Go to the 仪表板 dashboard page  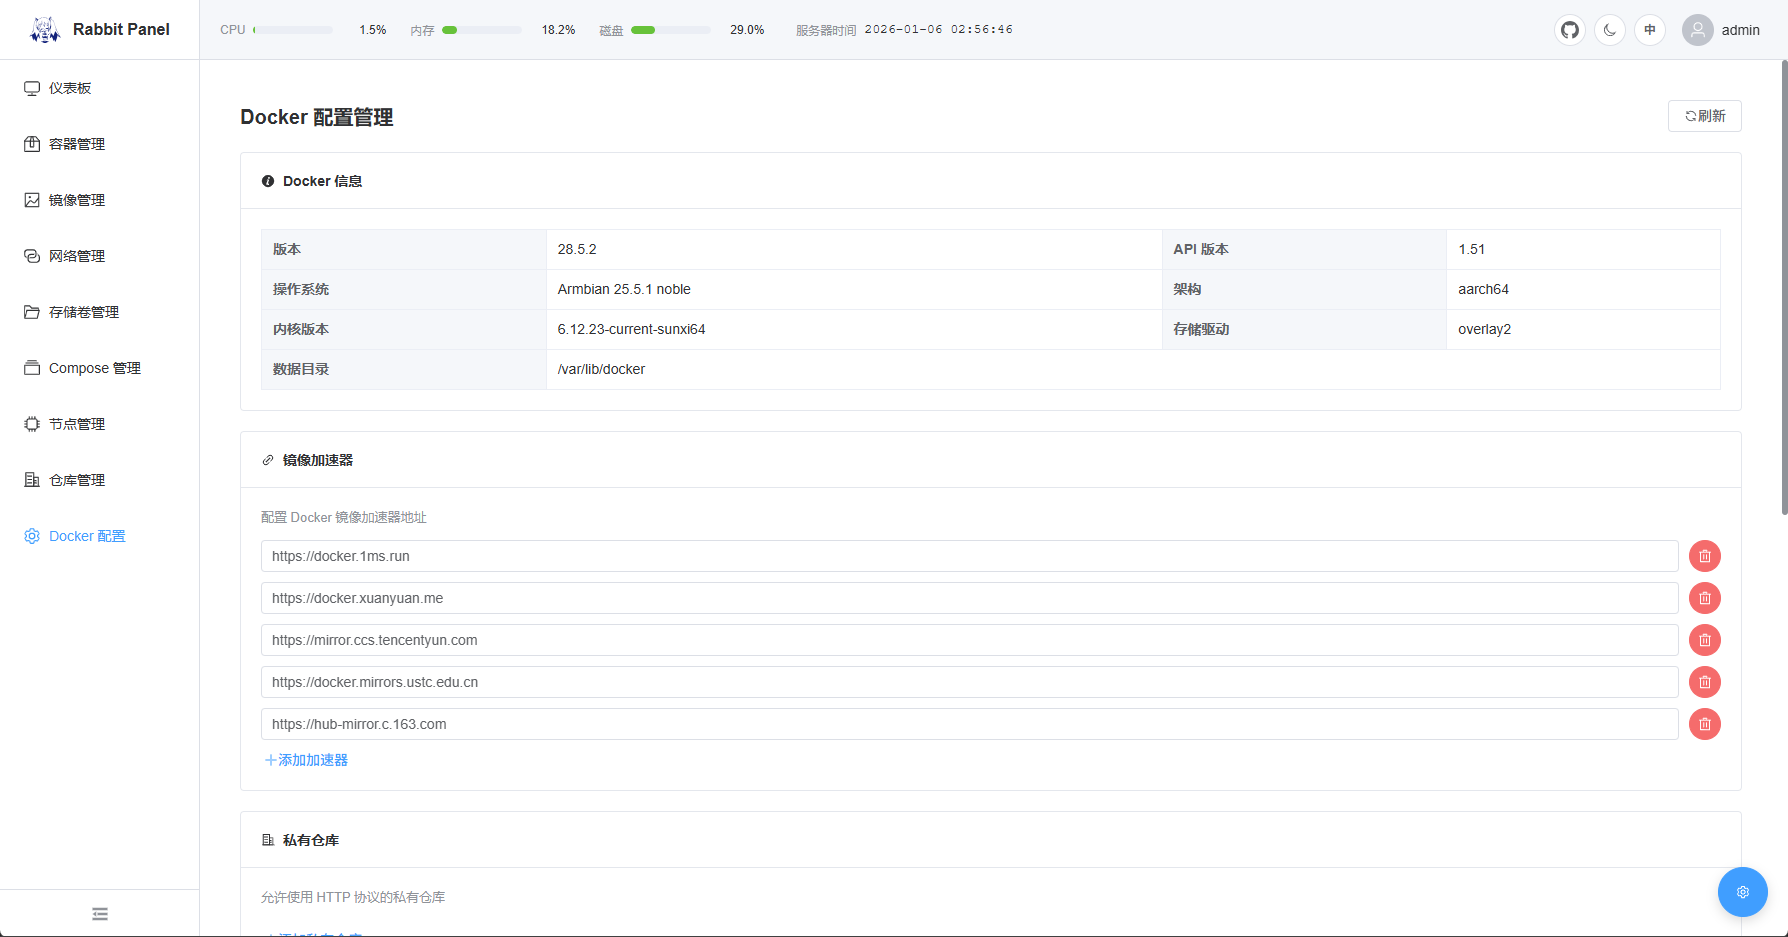[100, 88]
